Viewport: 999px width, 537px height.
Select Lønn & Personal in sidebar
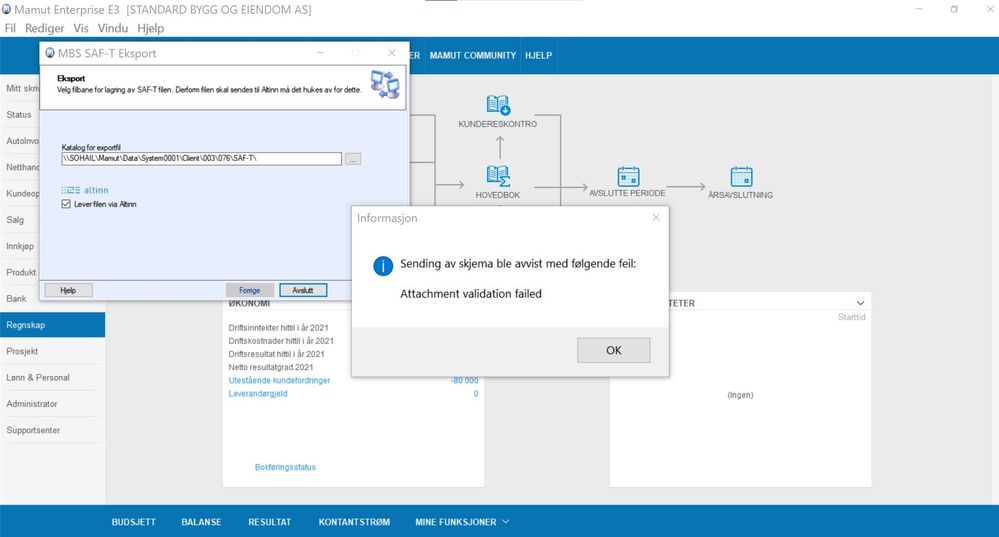pyautogui.click(x=52, y=377)
